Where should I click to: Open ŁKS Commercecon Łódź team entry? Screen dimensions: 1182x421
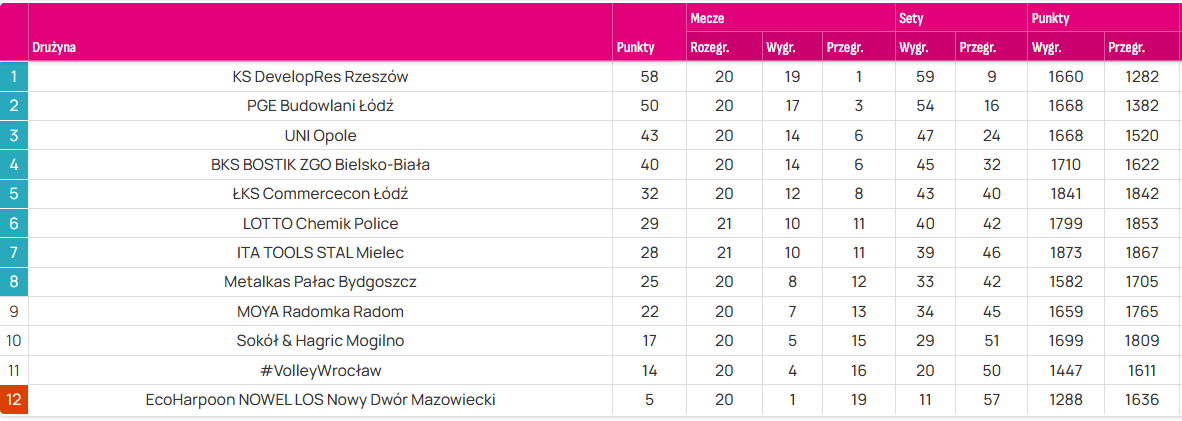[320, 195]
